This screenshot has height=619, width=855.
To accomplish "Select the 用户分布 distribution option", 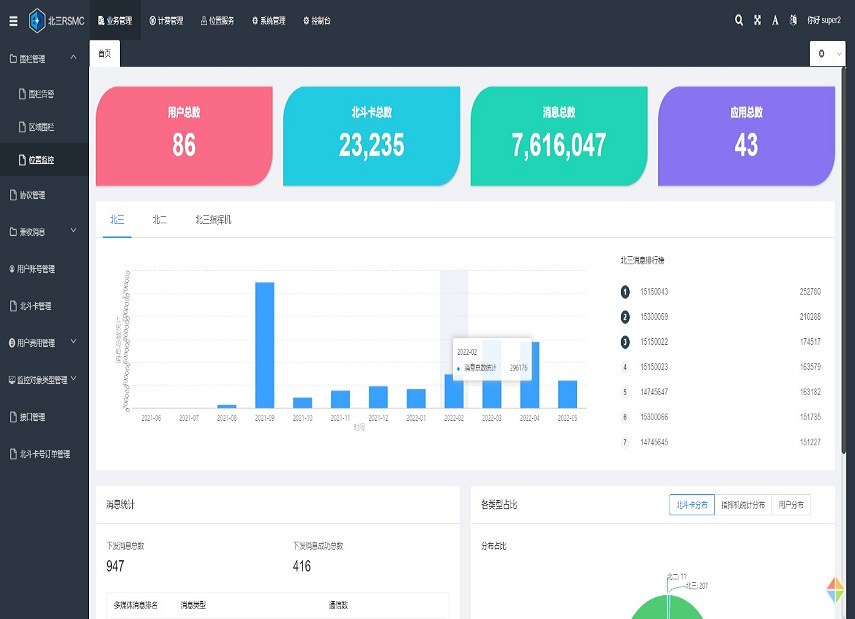I will [790, 505].
